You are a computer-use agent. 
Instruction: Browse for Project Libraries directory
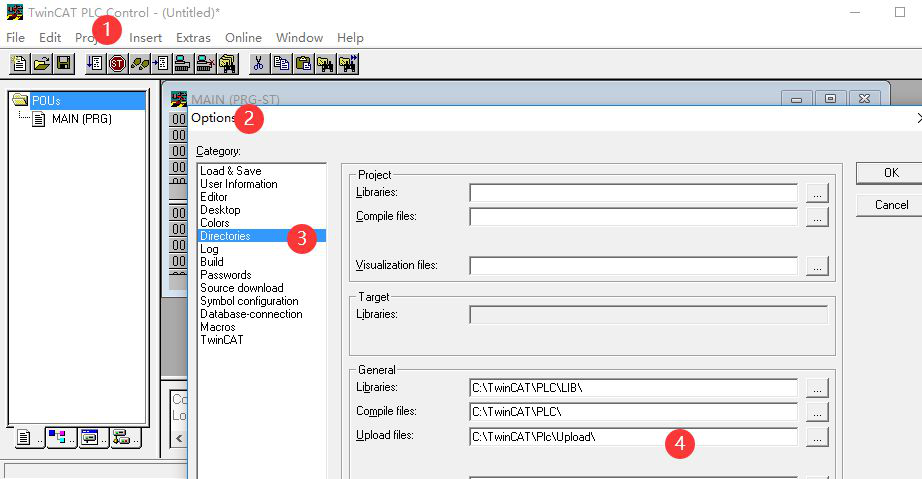(x=817, y=193)
